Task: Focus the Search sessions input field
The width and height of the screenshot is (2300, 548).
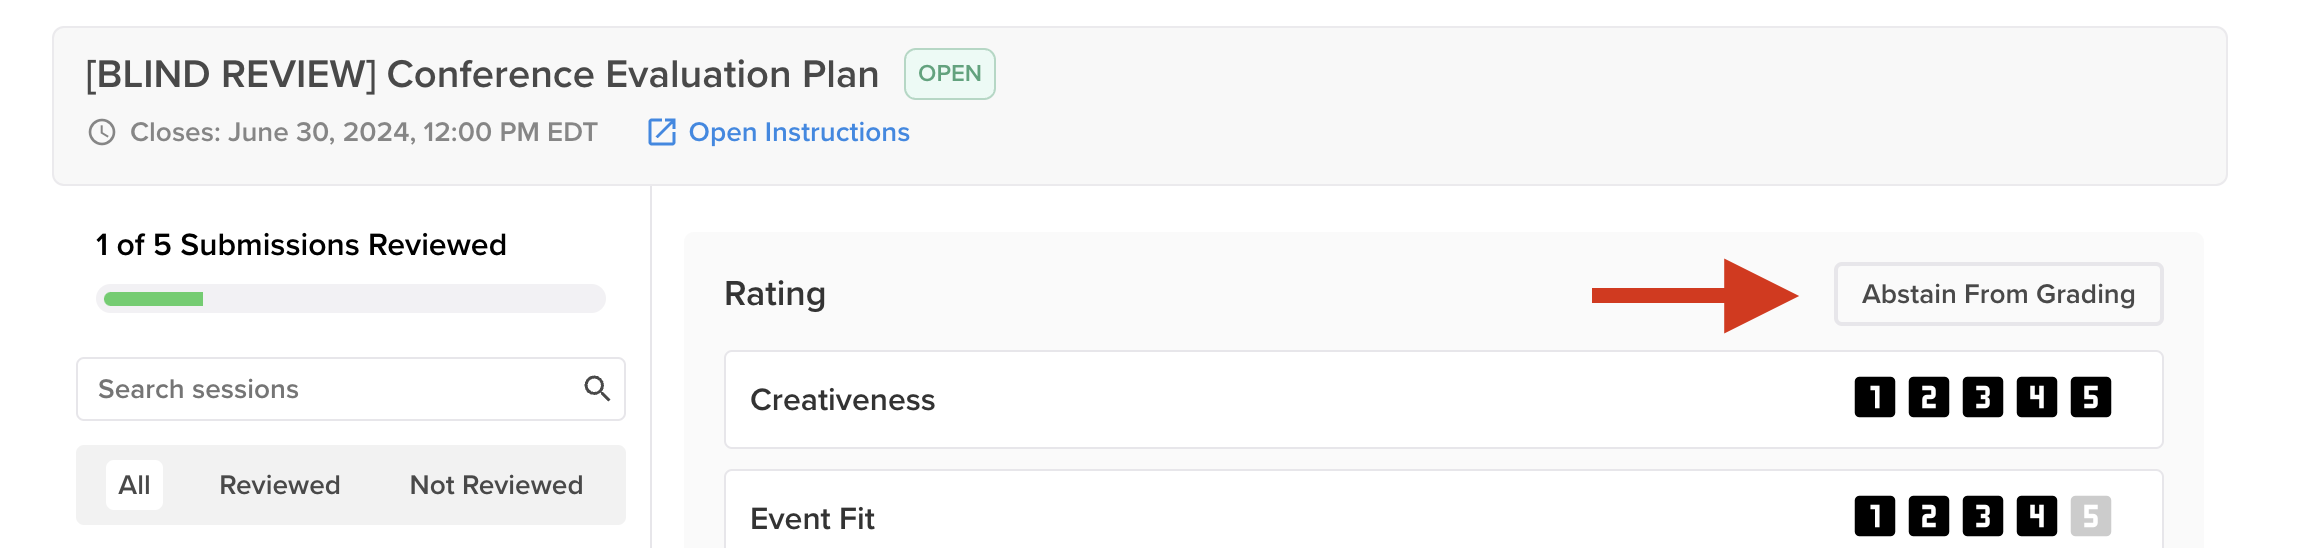Action: point(330,389)
